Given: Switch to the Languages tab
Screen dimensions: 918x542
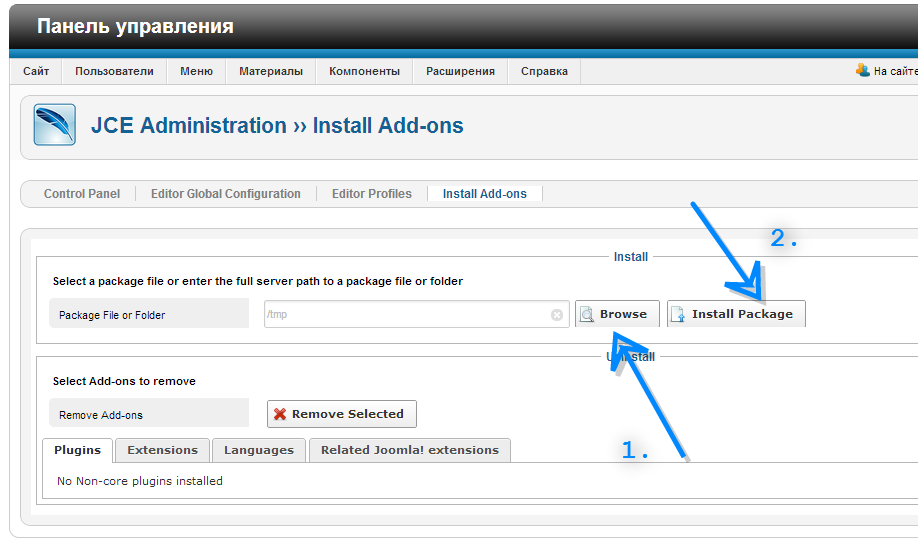Looking at the screenshot, I should click(x=259, y=450).
